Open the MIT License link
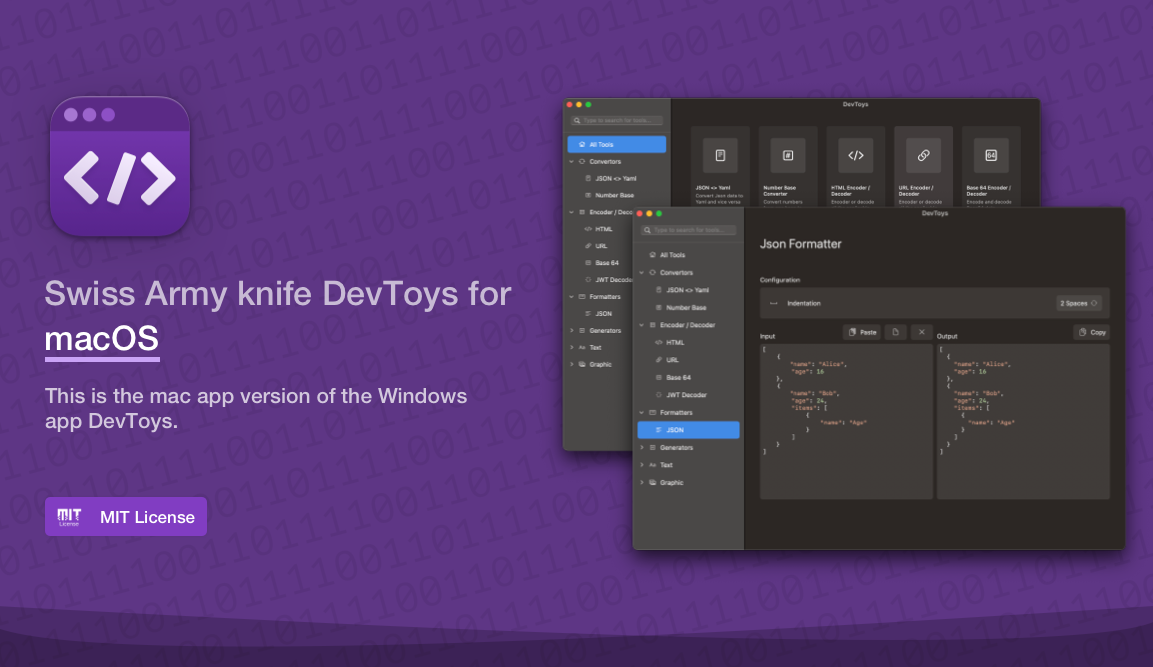 pos(125,516)
